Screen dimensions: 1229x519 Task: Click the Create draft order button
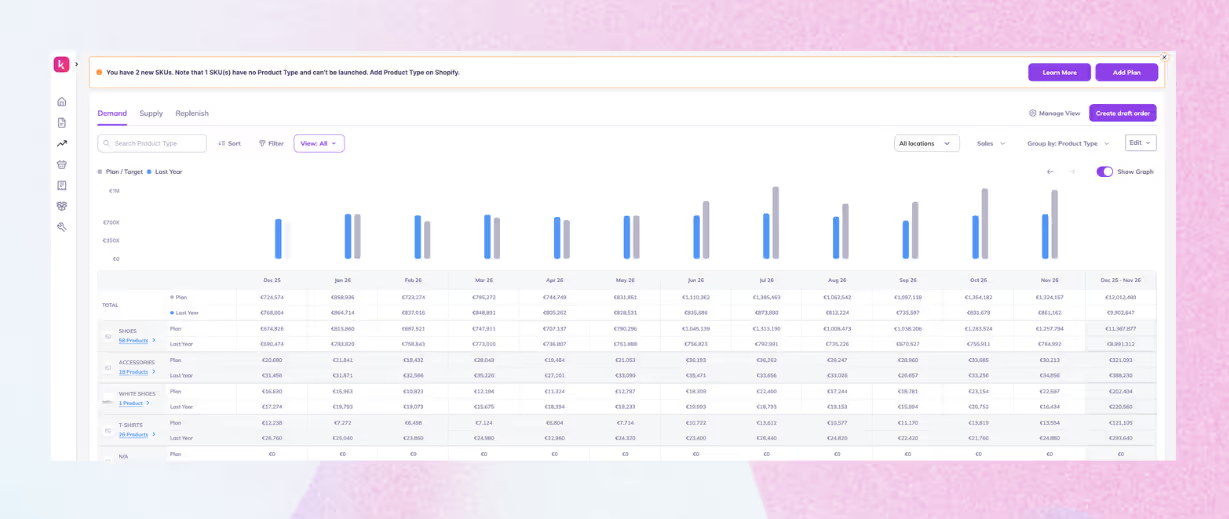point(1123,113)
